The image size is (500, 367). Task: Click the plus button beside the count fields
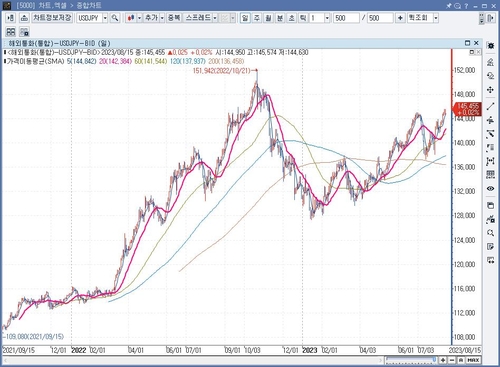tap(400, 18)
